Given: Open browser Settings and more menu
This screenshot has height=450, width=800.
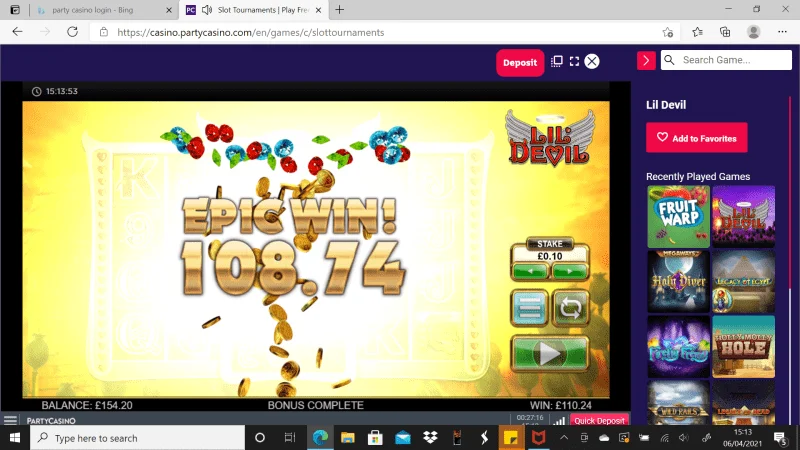Looking at the screenshot, I should coord(782,32).
